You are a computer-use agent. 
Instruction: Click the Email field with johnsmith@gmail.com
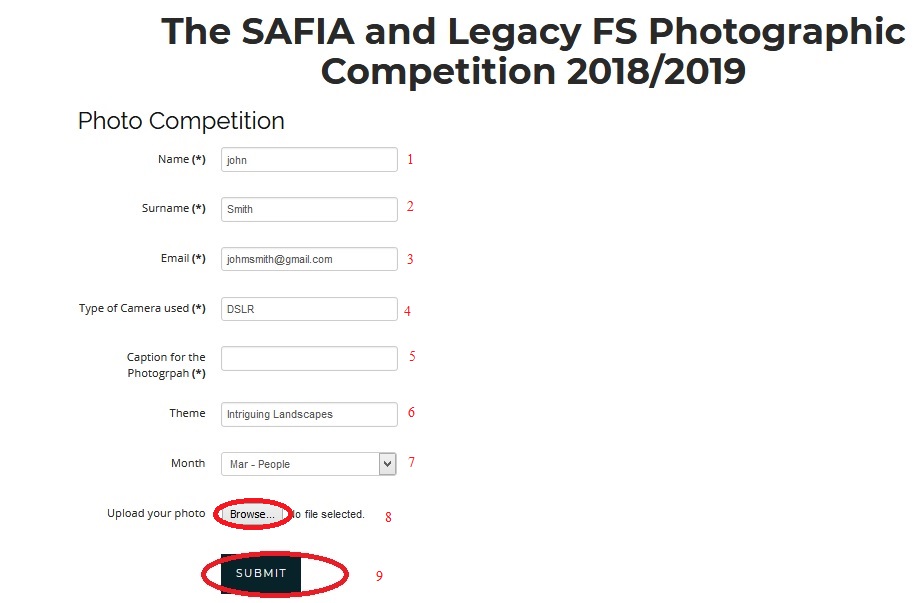pos(309,259)
